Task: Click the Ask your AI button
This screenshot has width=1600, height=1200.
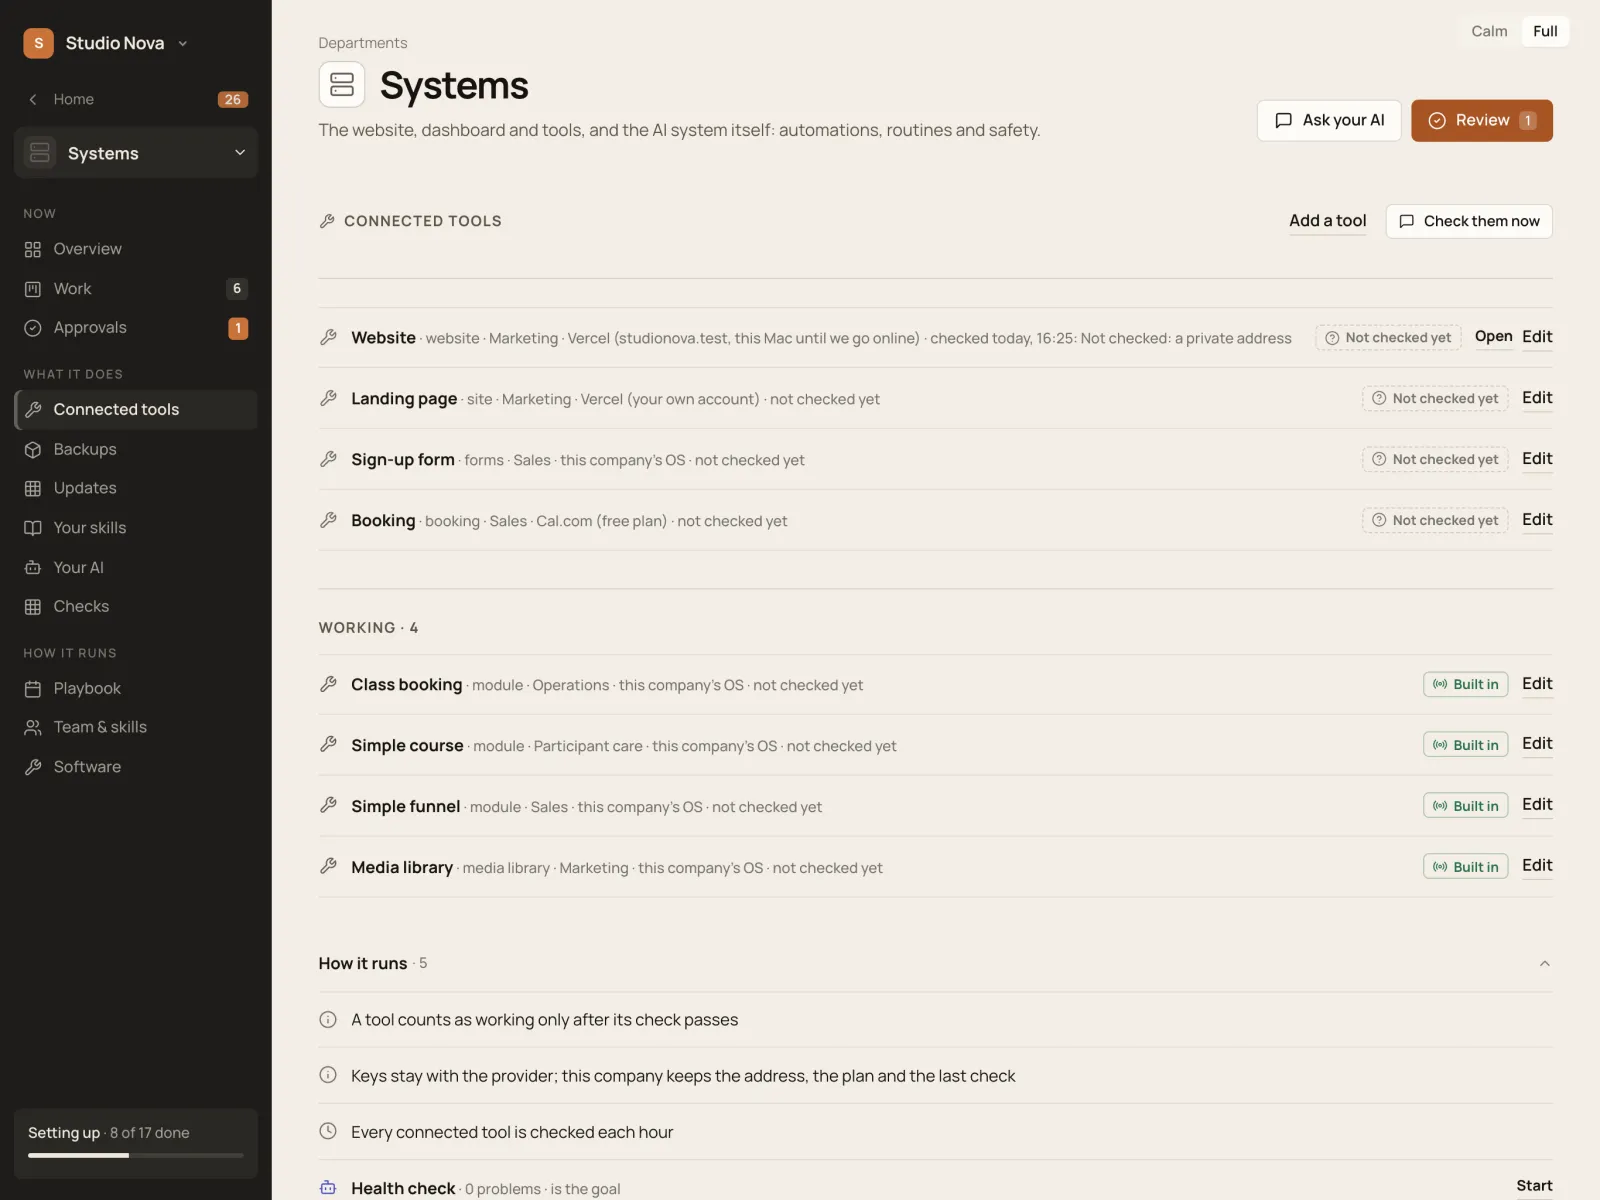Action: pos(1329,121)
